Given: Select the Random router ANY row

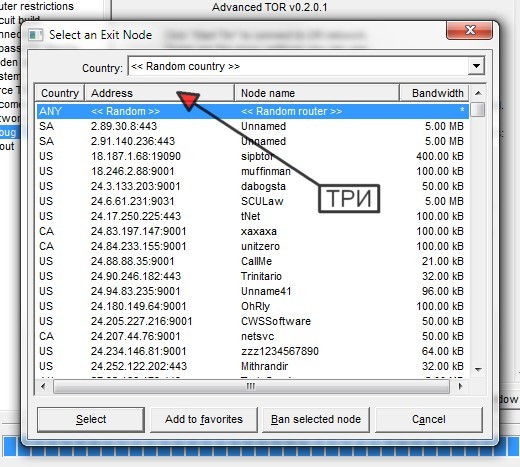Looking at the screenshot, I should tap(253, 111).
